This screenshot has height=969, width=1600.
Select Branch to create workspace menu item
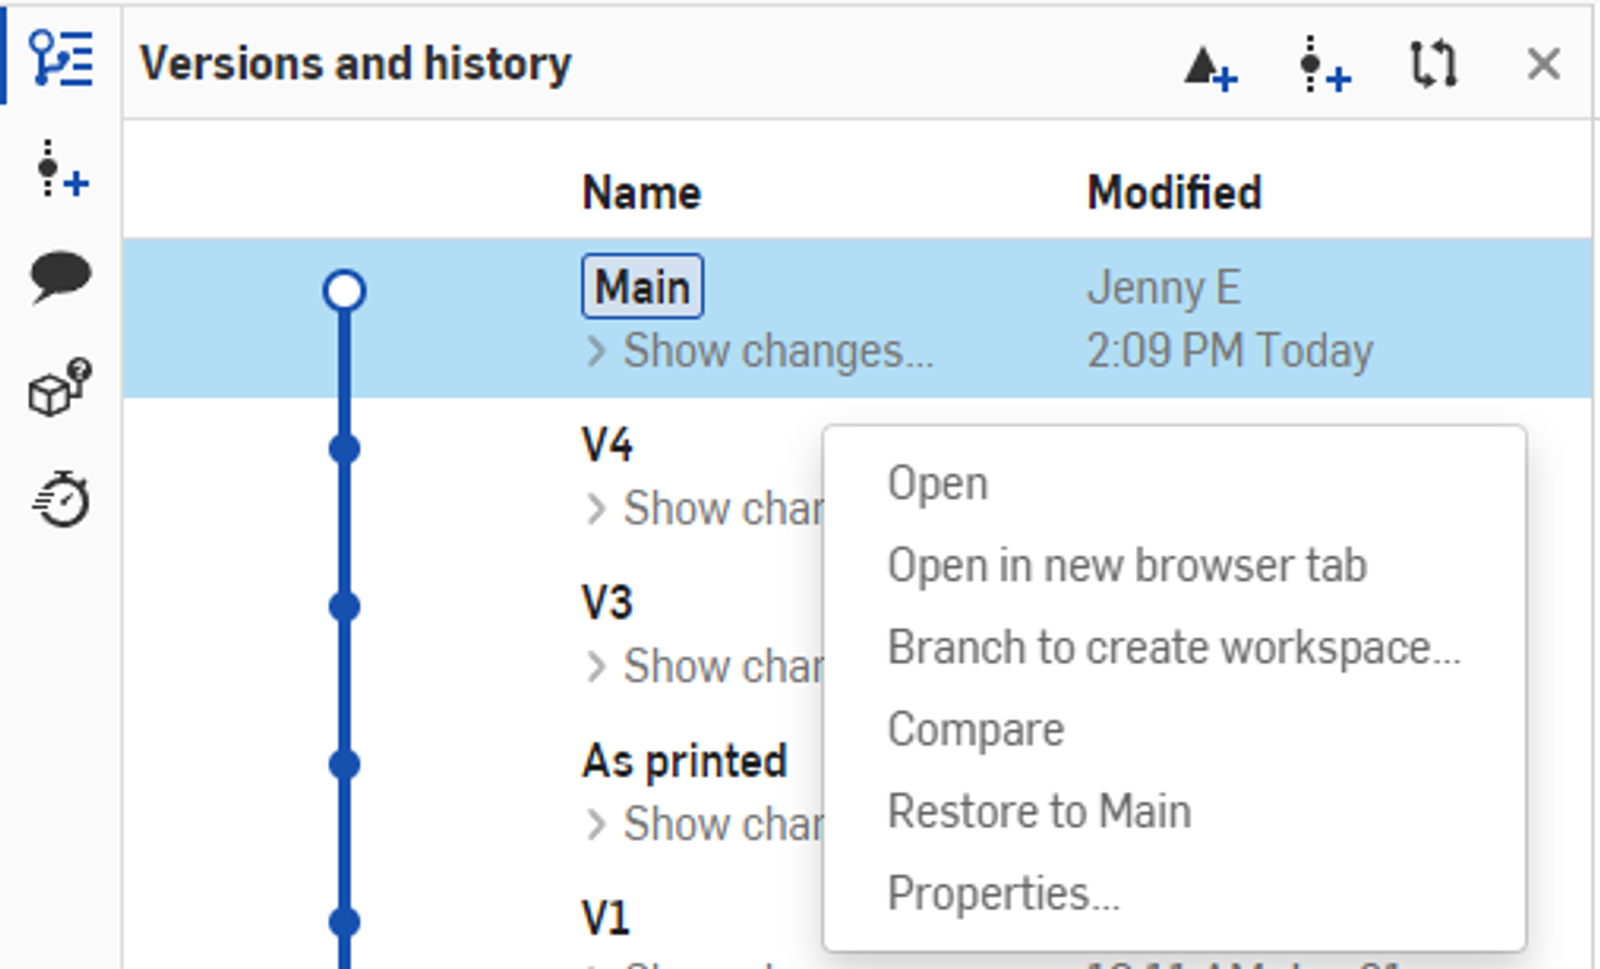tap(1174, 648)
